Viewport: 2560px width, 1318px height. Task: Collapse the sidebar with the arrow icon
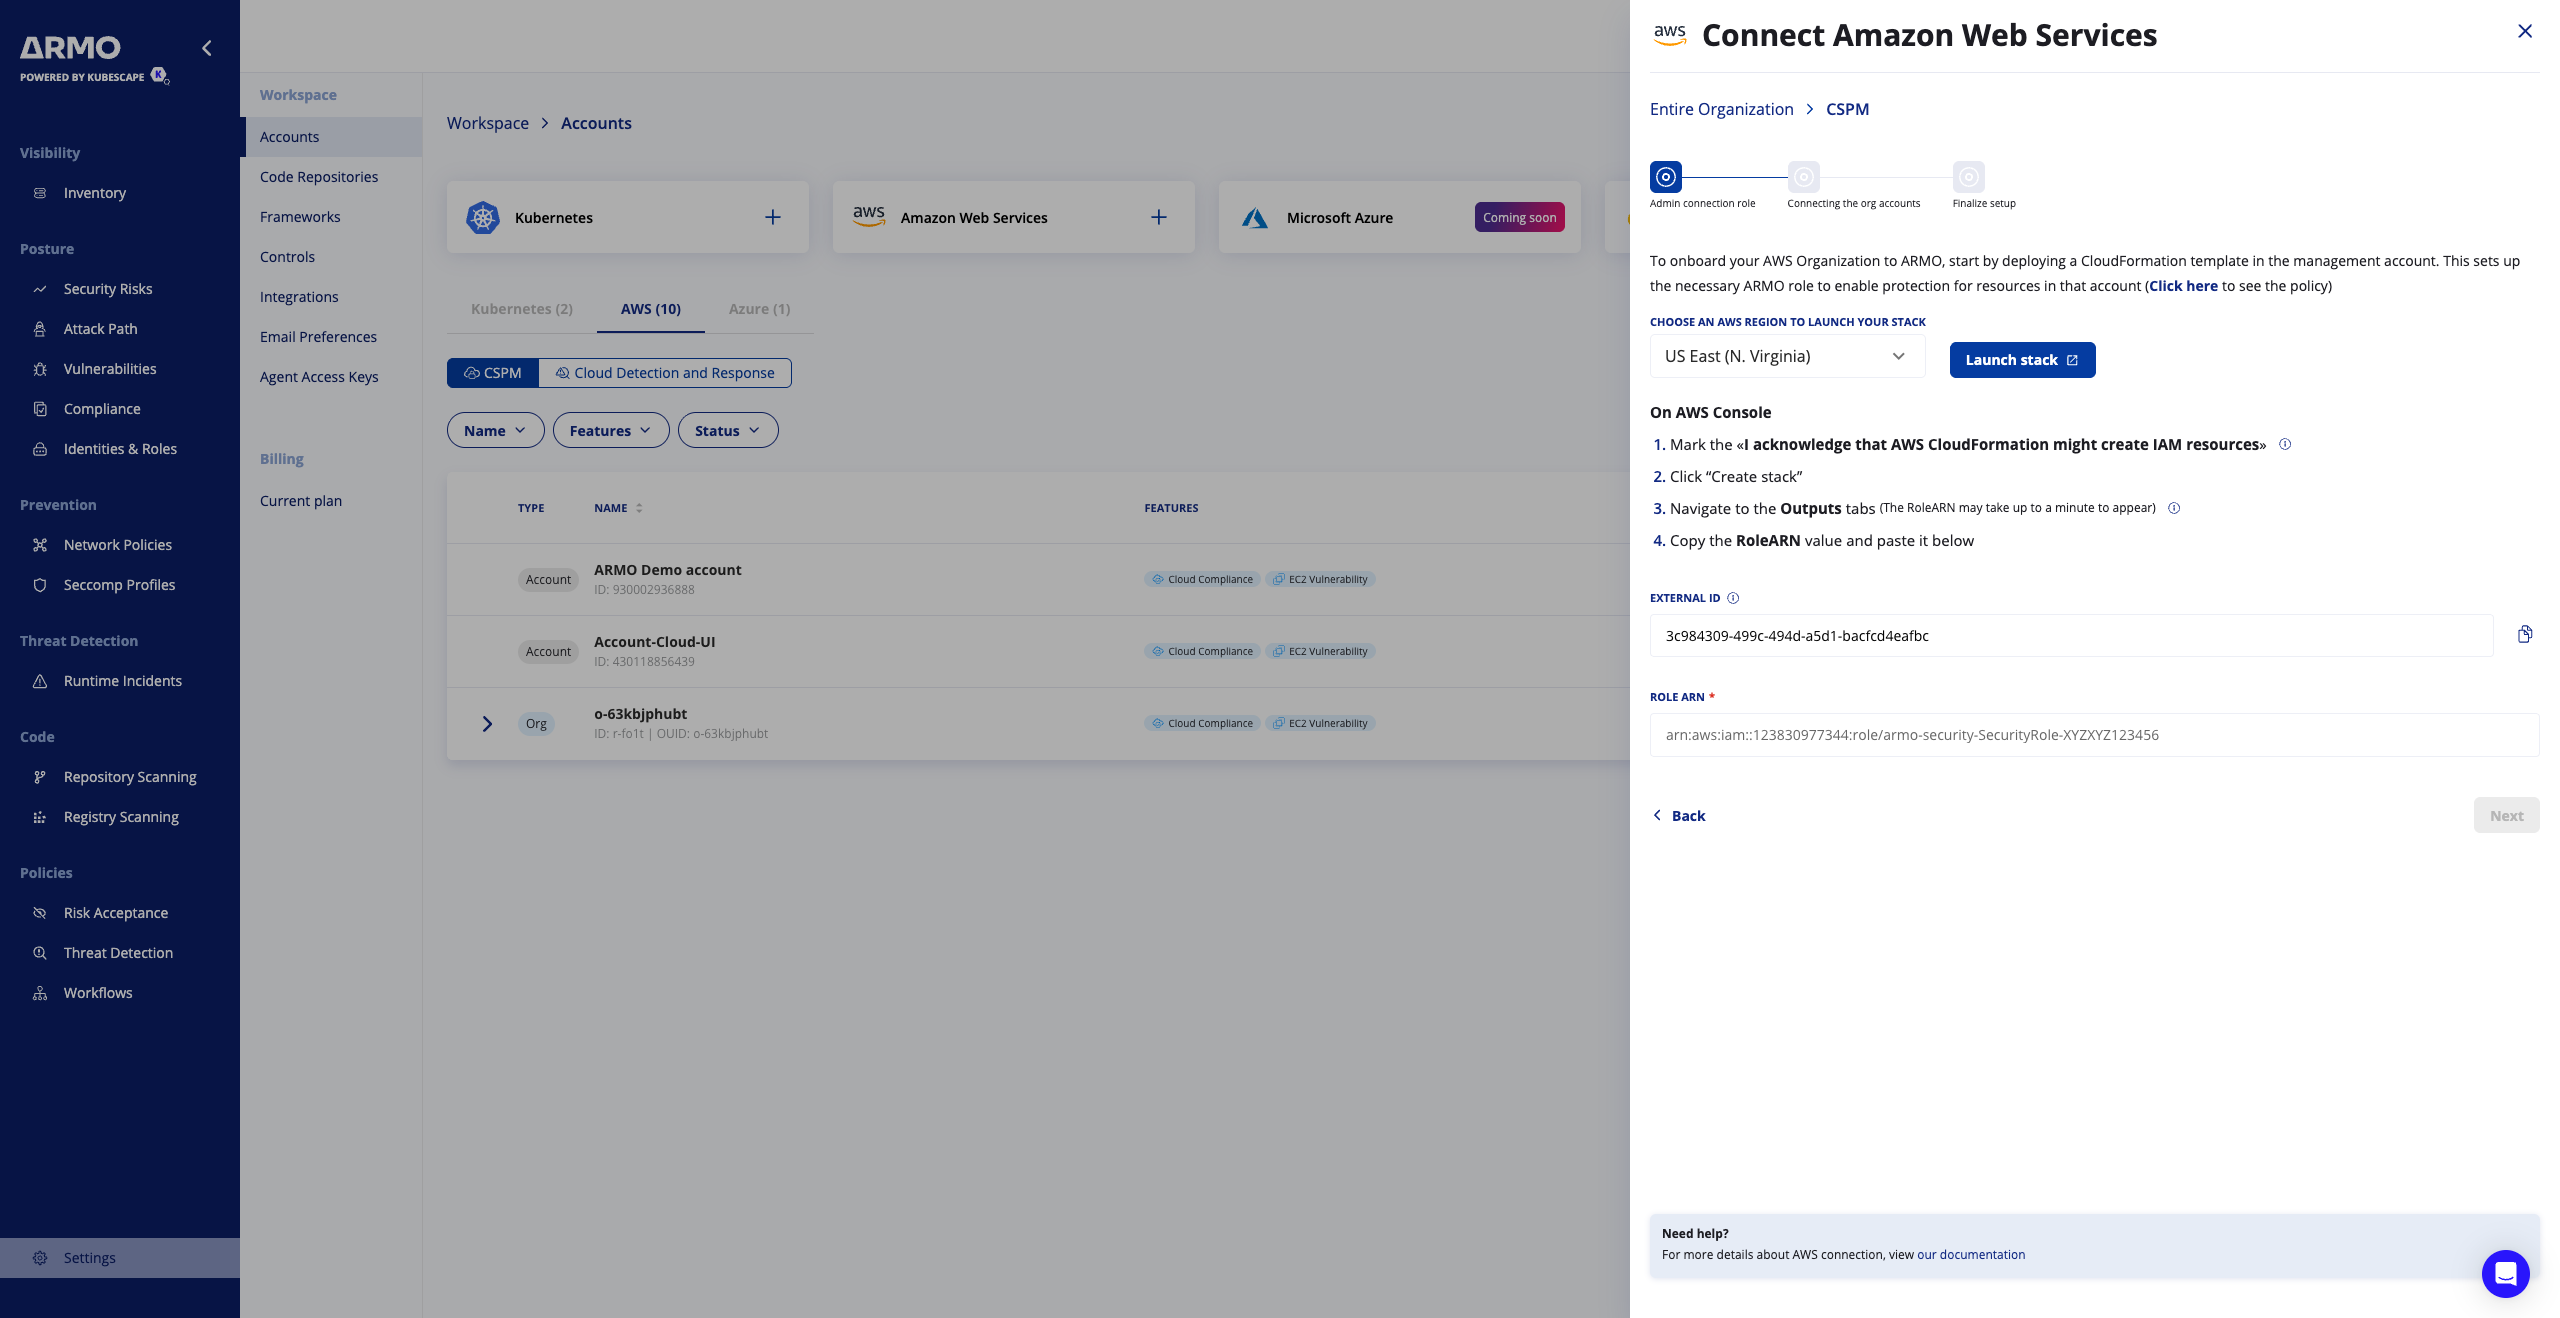click(x=207, y=48)
